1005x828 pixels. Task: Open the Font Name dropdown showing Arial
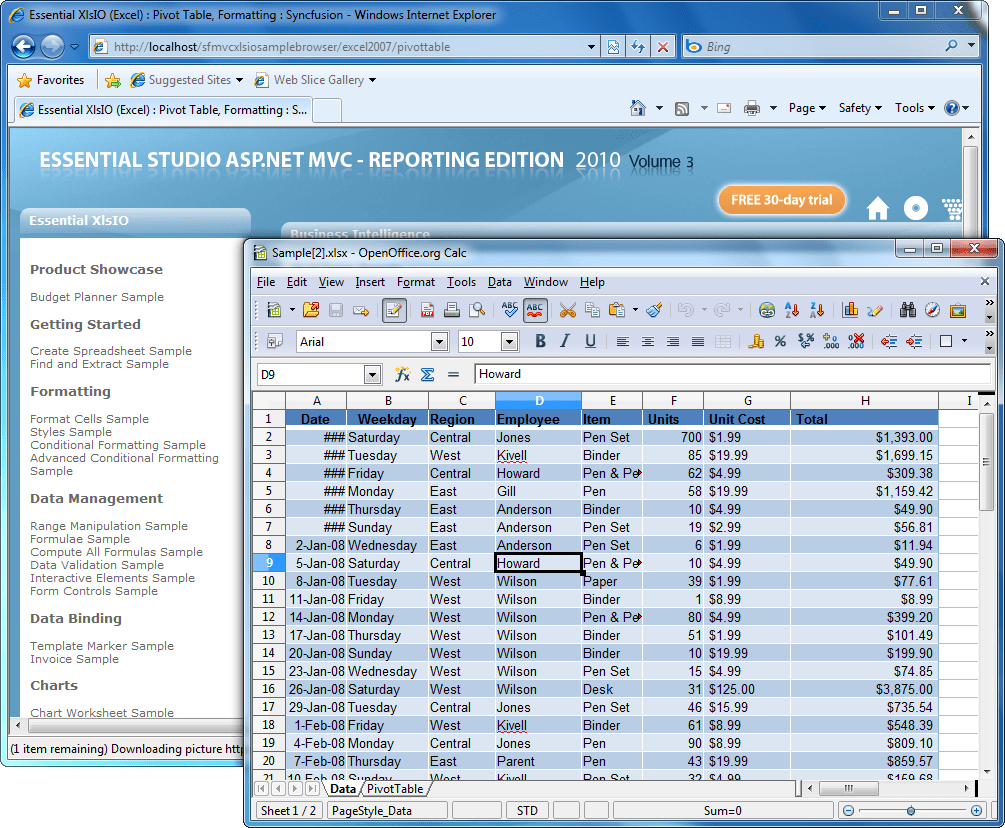pyautogui.click(x=439, y=342)
